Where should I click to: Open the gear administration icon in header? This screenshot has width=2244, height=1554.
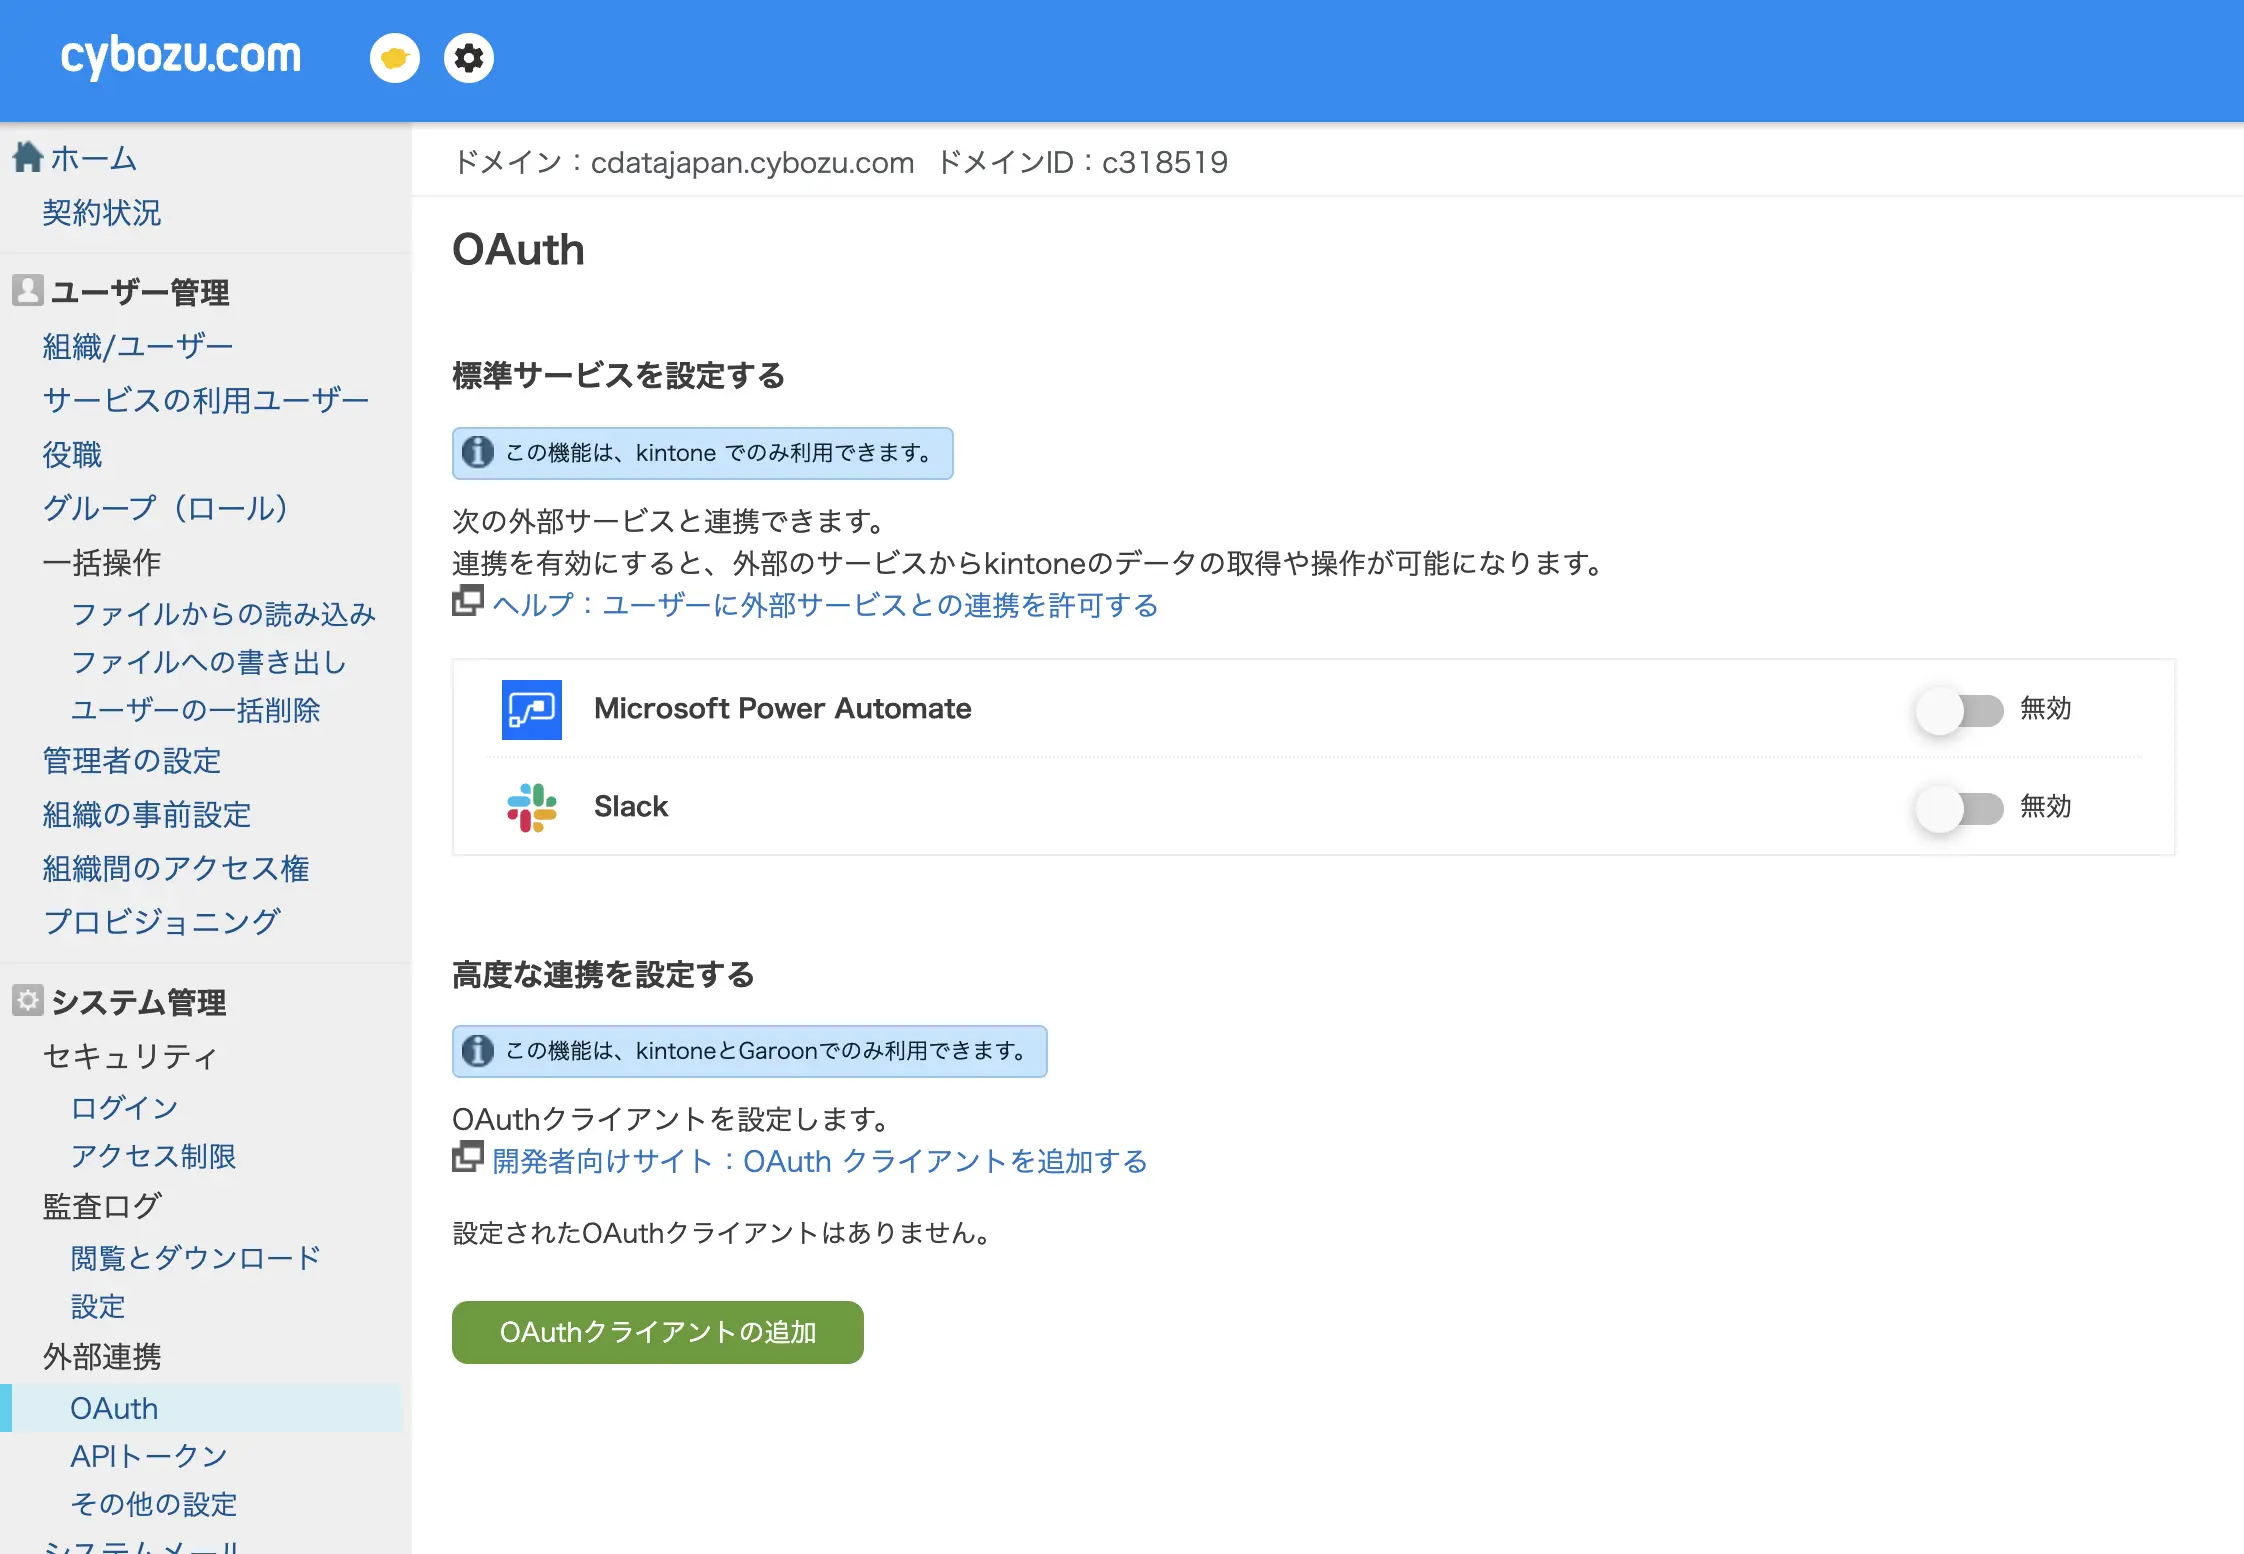click(x=469, y=58)
